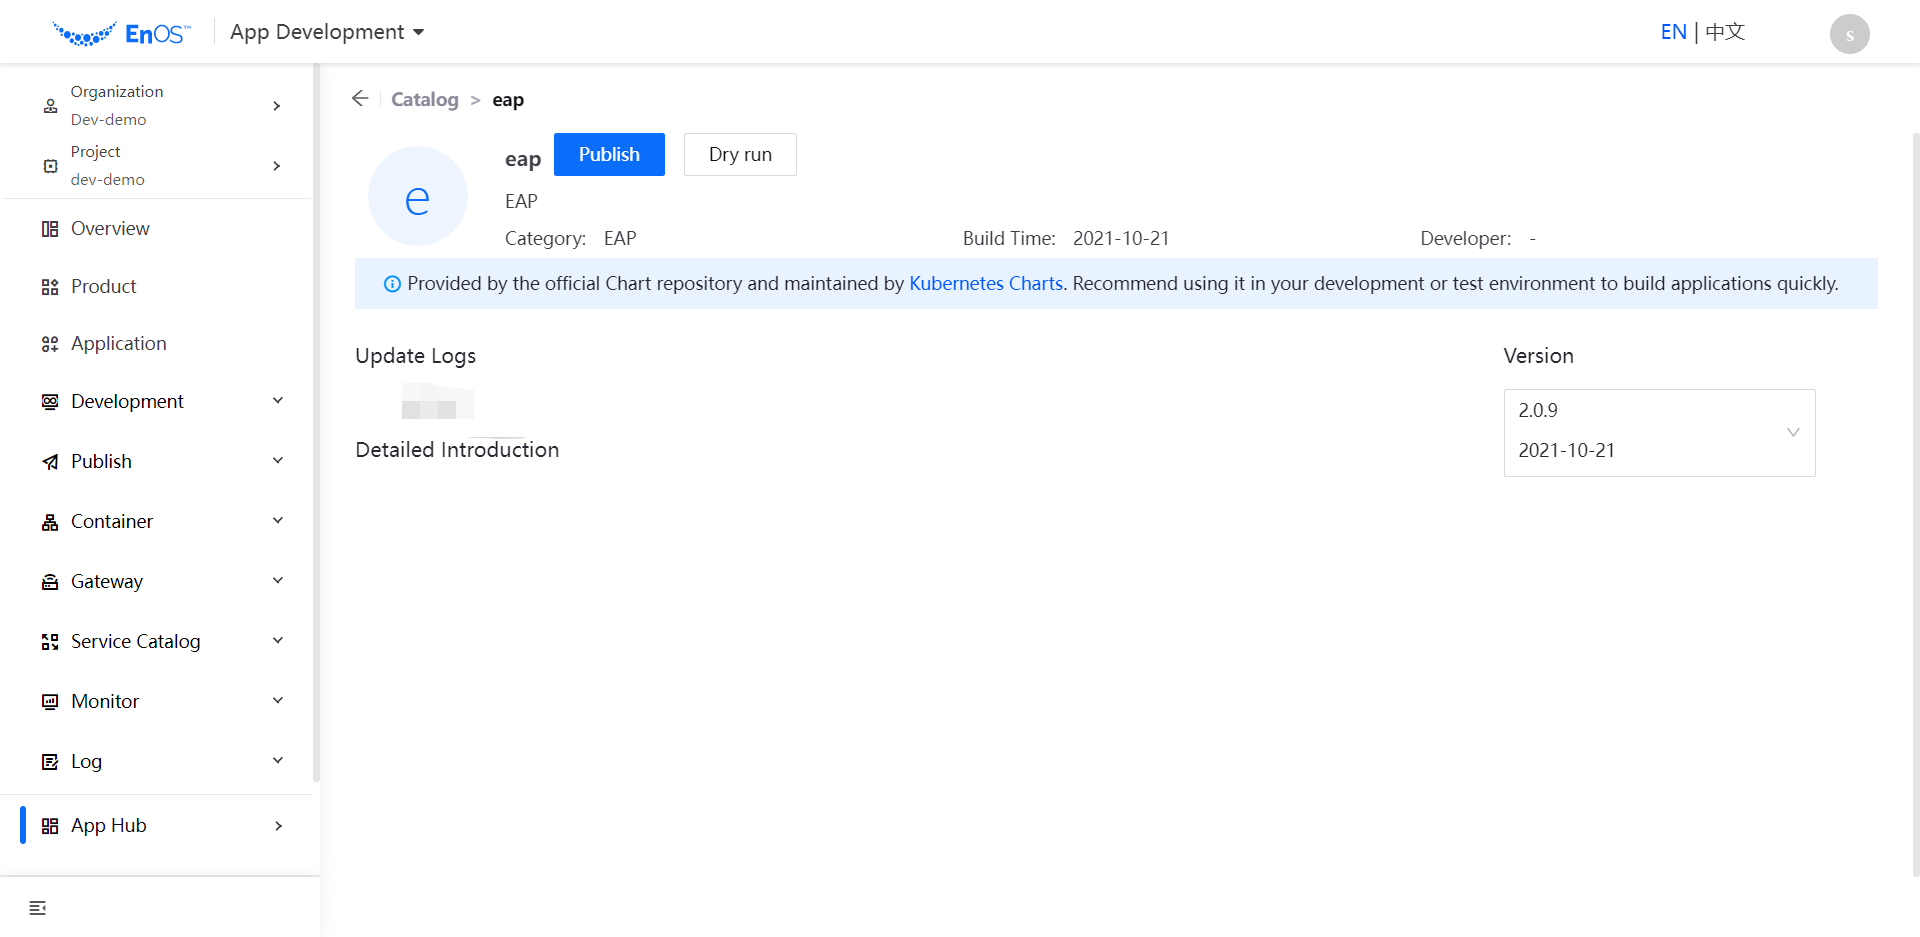Viewport: 1920px width, 937px height.
Task: Open the App Development dropdown in the header
Action: (326, 31)
